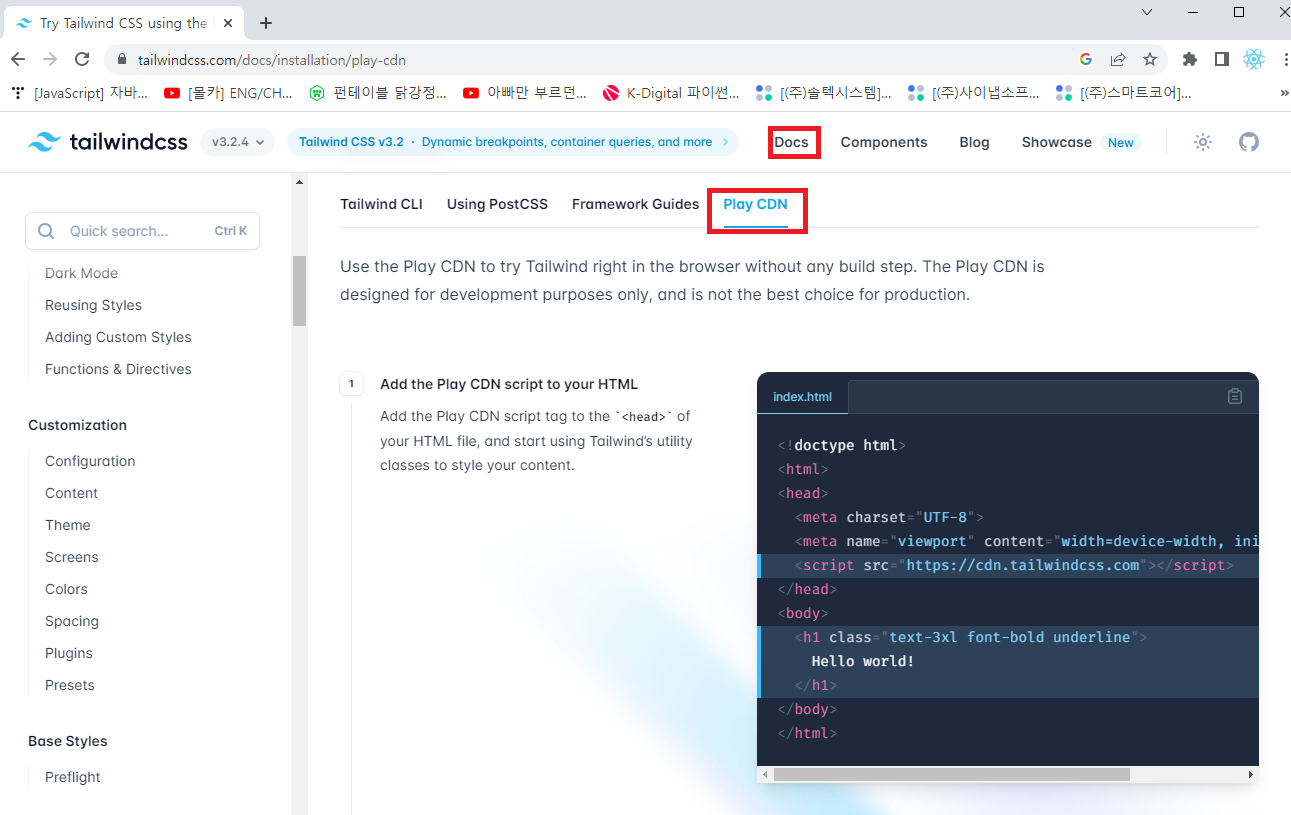Open the Docs navigation link
This screenshot has height=815, width=1291.
[791, 142]
